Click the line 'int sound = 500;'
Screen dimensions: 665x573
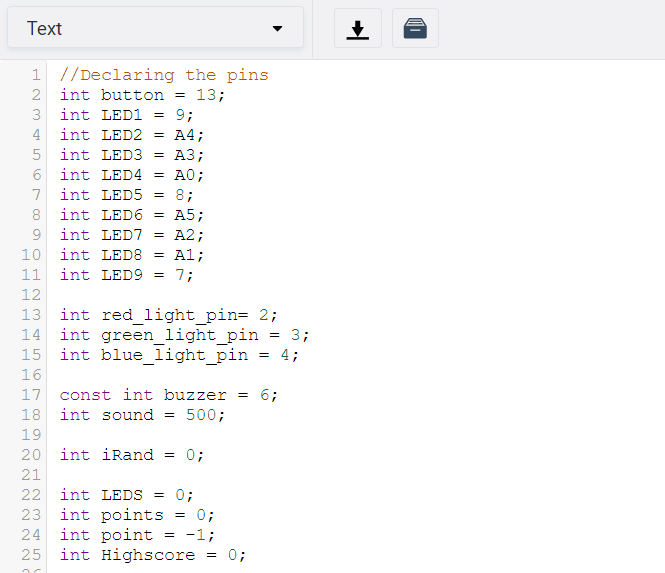pos(142,415)
